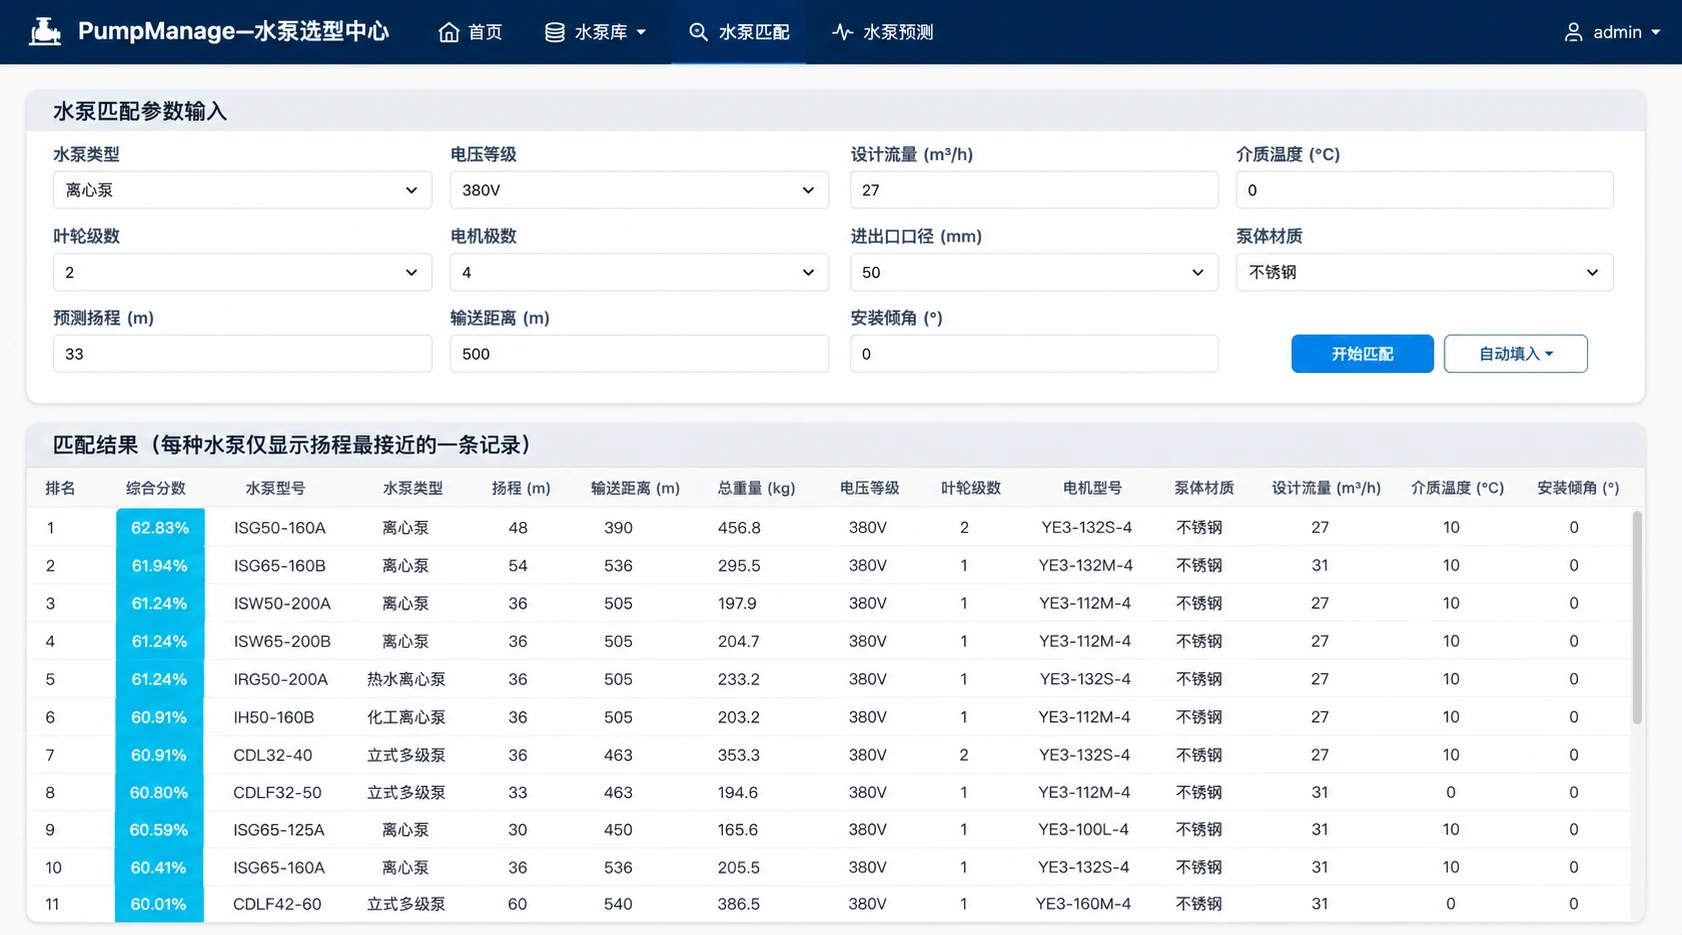Open the 首页 navigation item
Viewport: 1682px width, 935px height.
[x=471, y=32]
